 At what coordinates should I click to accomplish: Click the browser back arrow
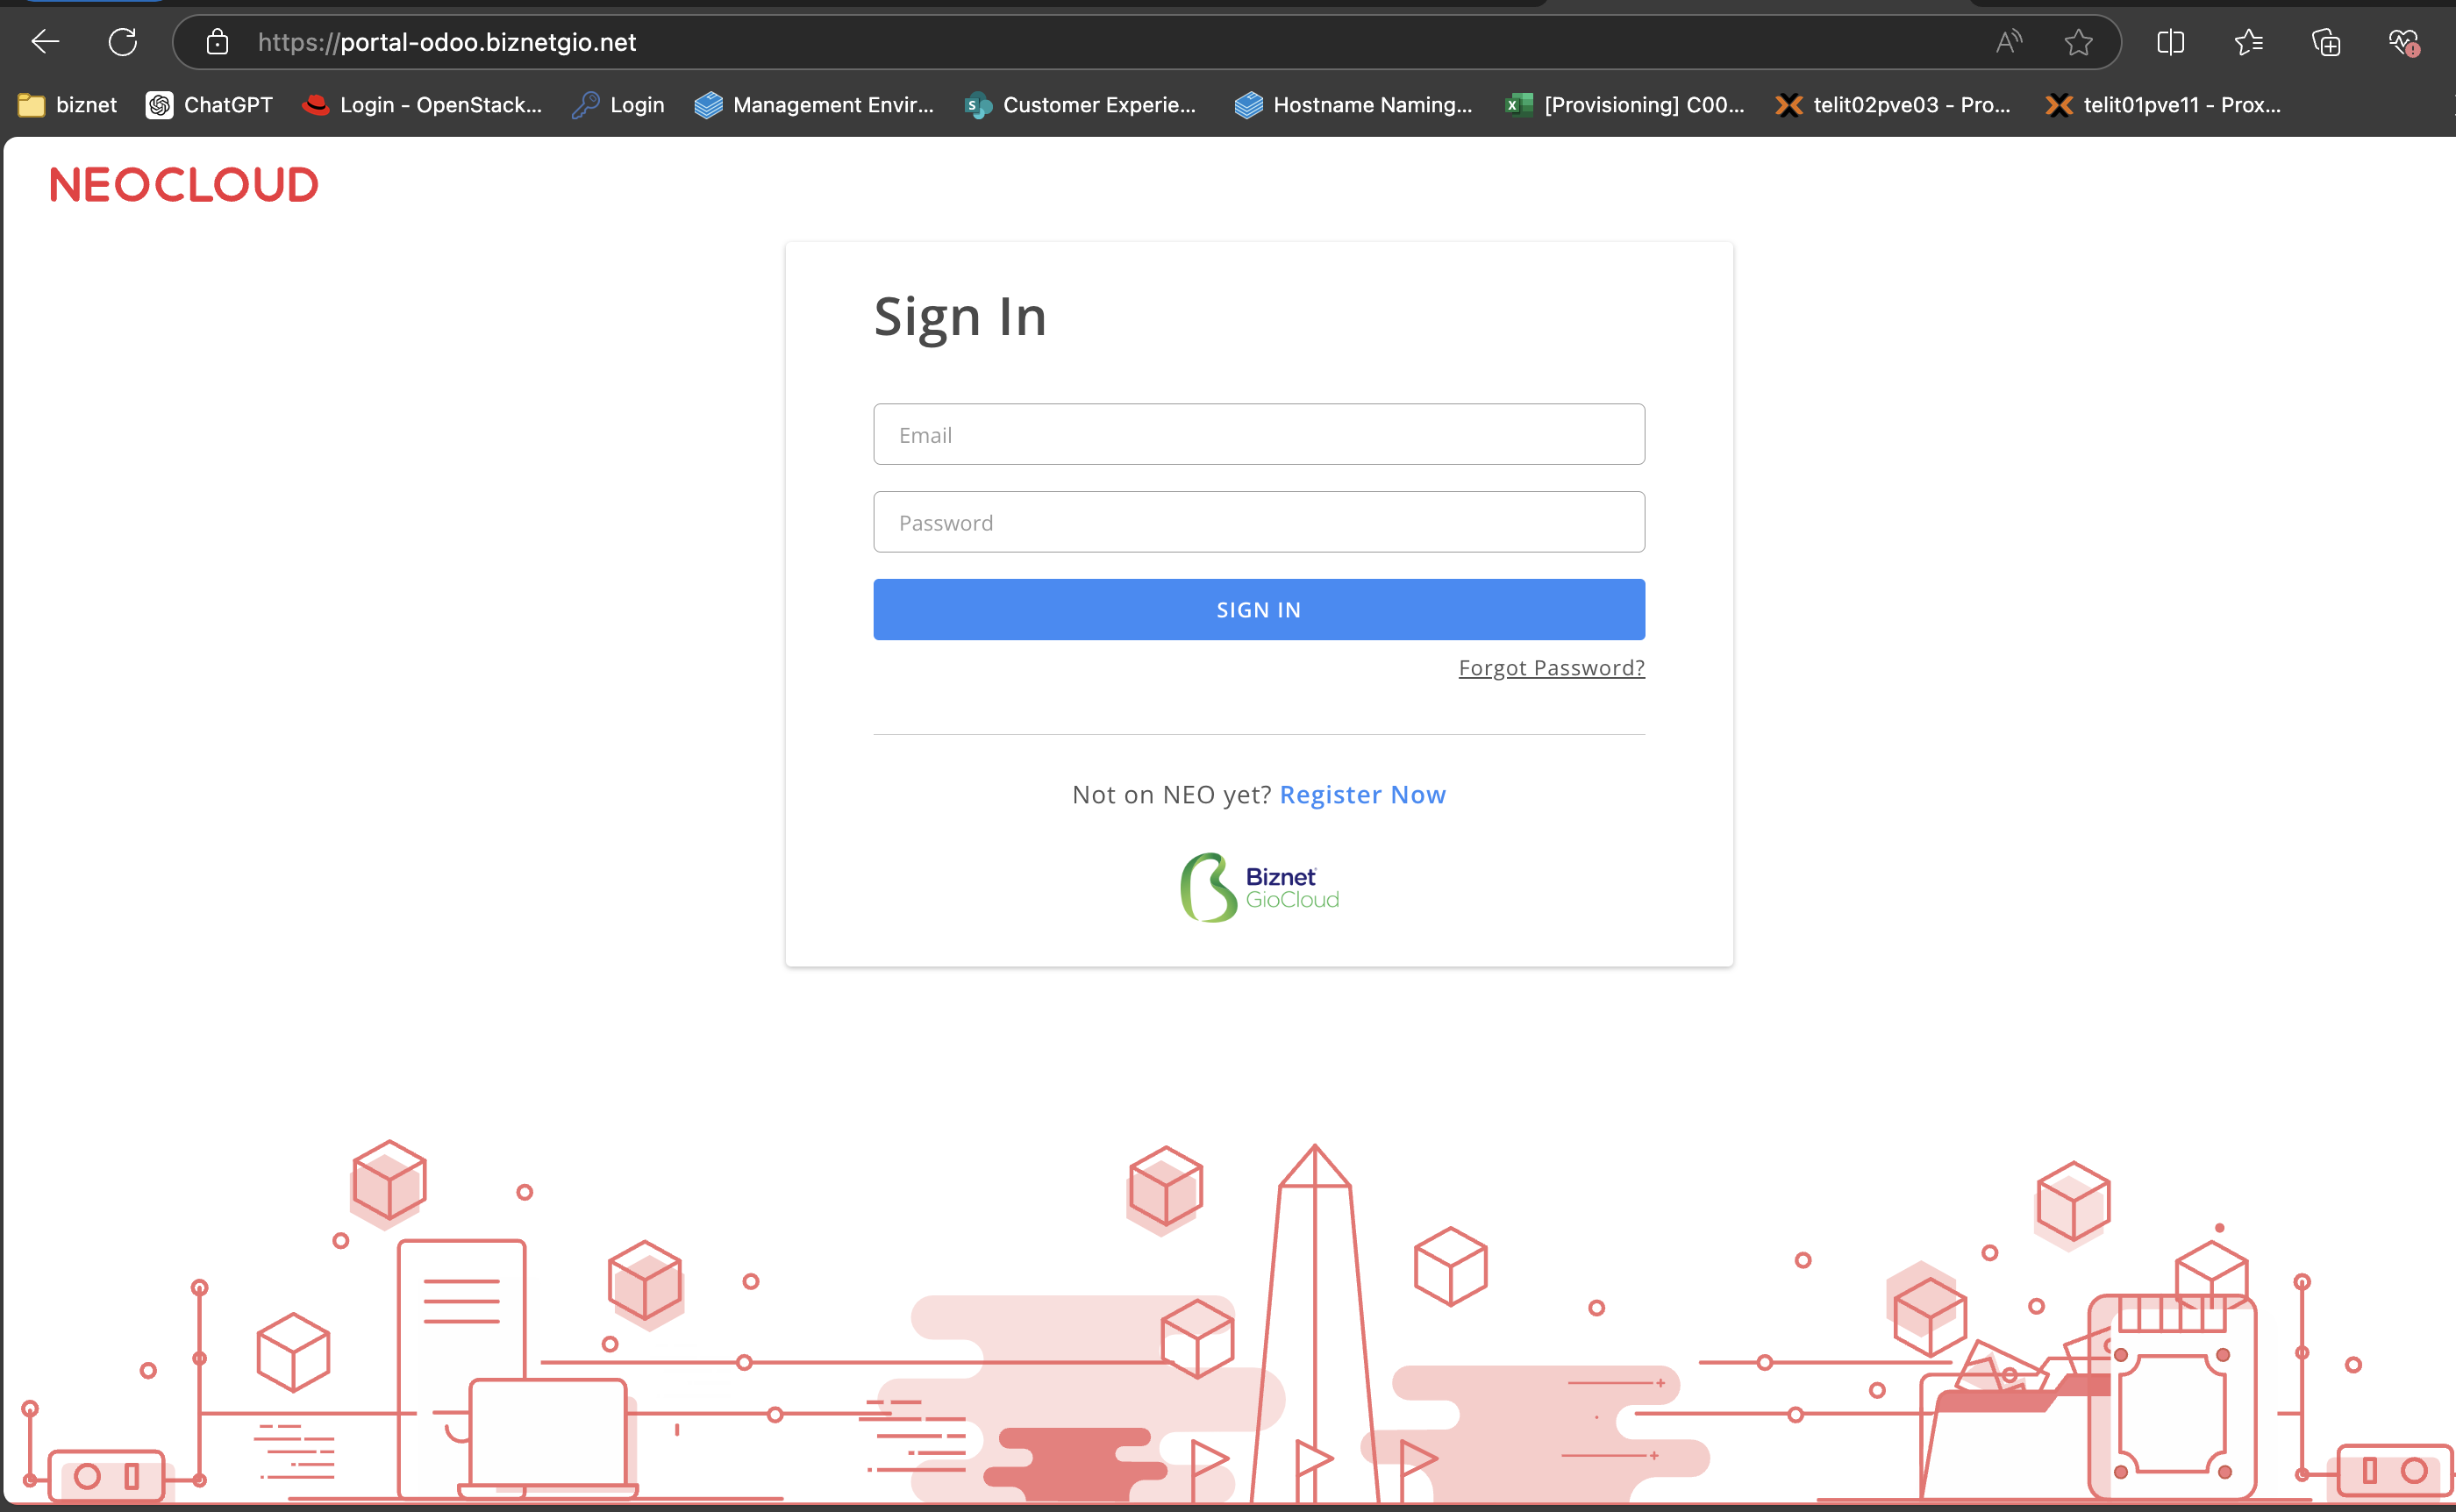[45, 42]
